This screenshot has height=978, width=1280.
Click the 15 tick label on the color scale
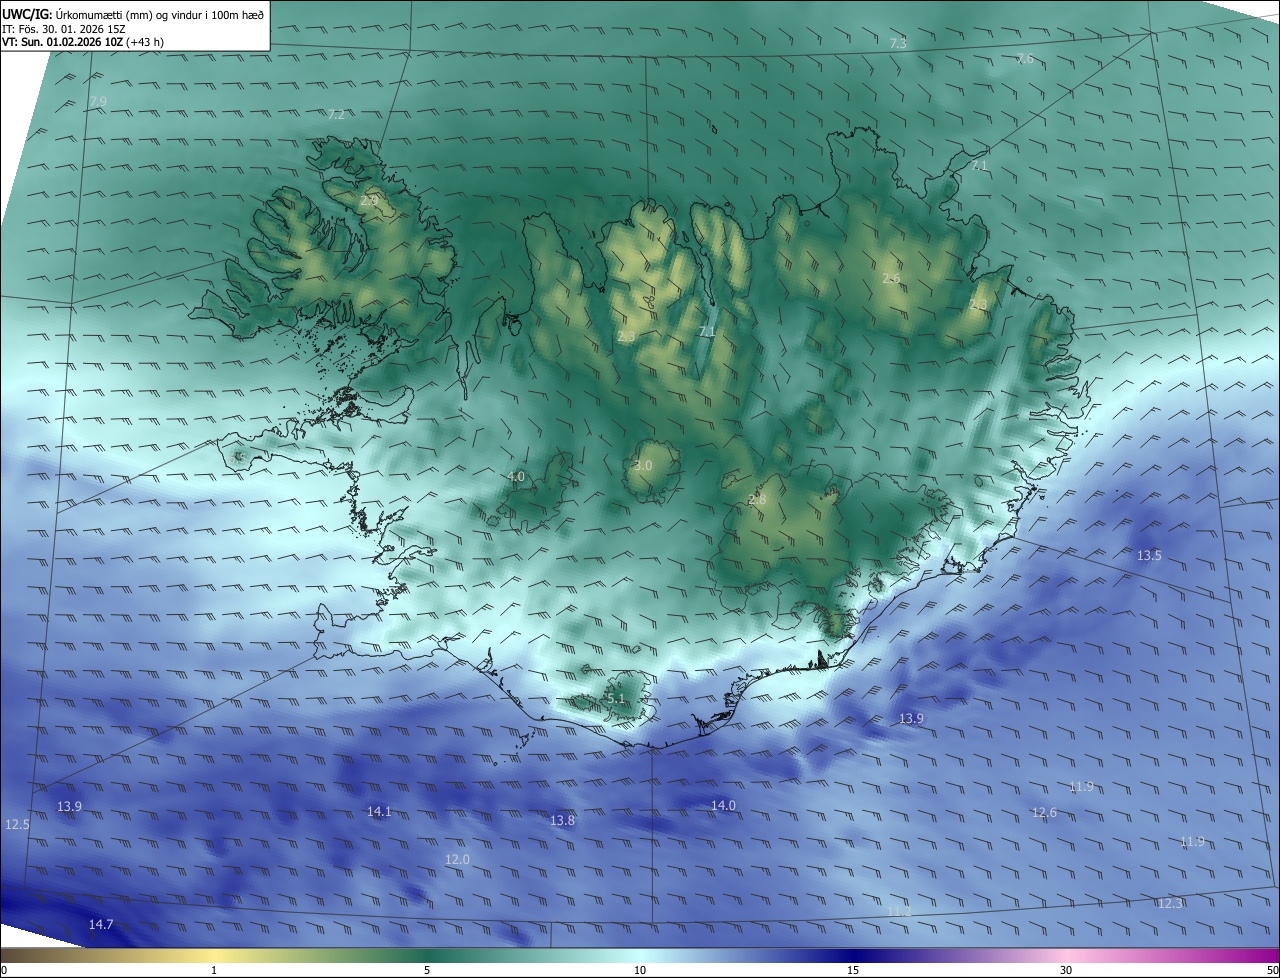(x=853, y=971)
